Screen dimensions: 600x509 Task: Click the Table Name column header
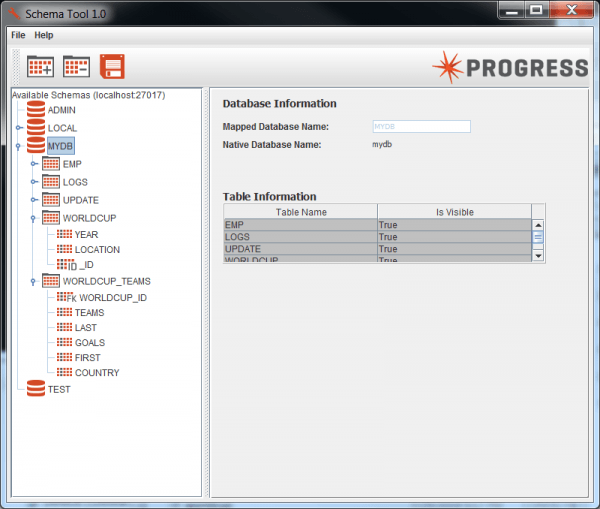click(300, 212)
